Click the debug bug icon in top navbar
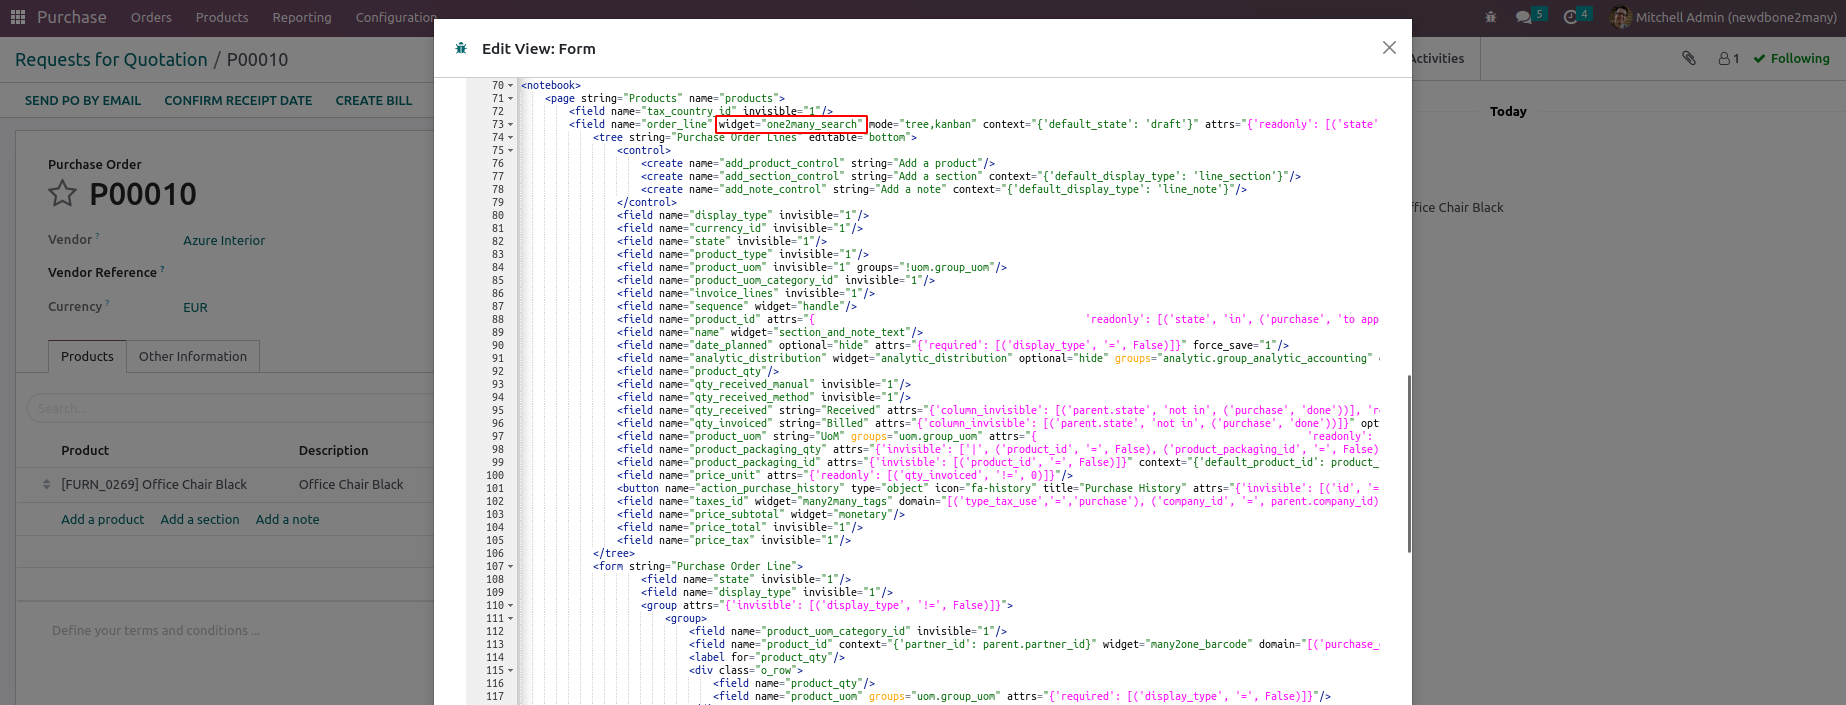This screenshot has height=705, width=1846. [x=1490, y=17]
